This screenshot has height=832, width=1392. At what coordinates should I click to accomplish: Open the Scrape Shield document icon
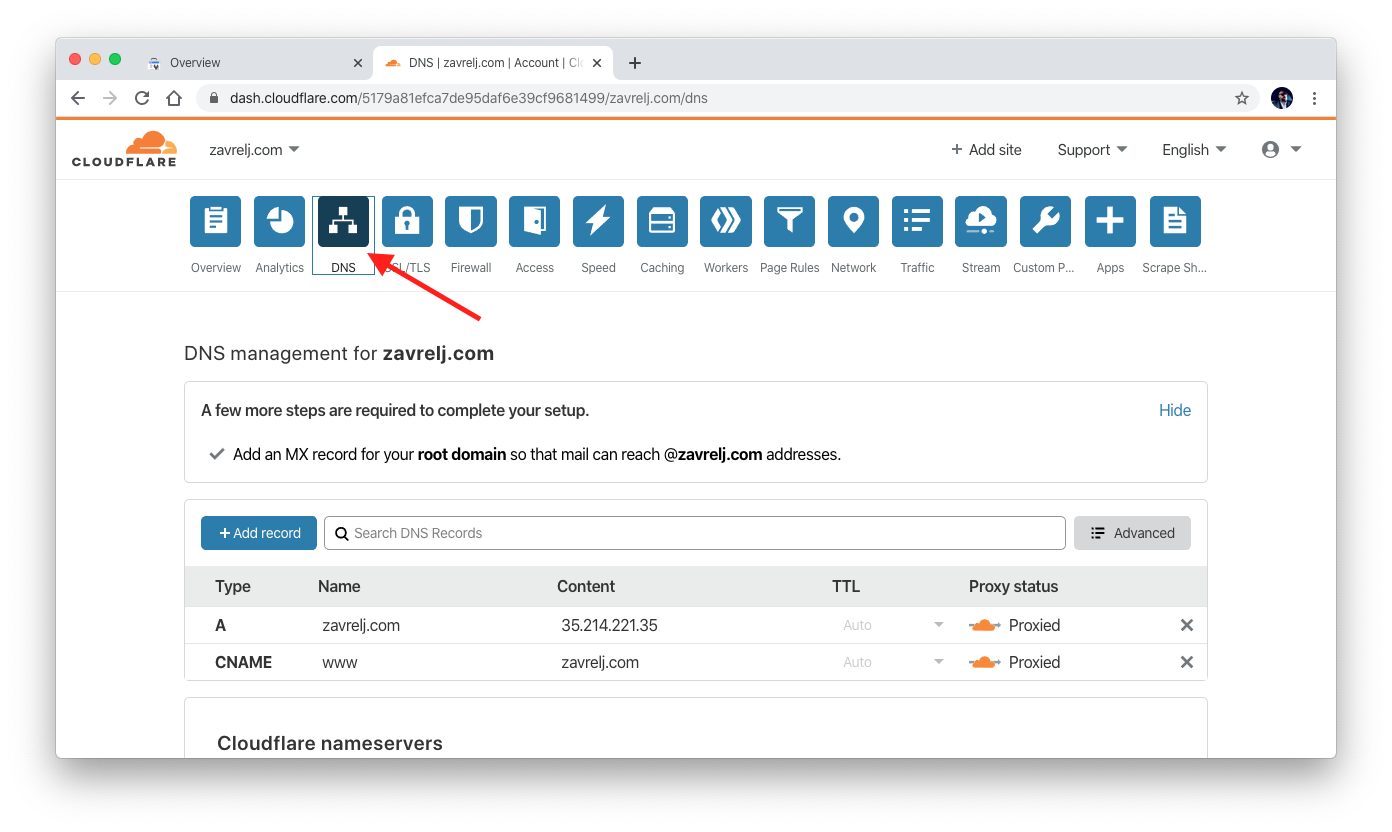pos(1175,221)
